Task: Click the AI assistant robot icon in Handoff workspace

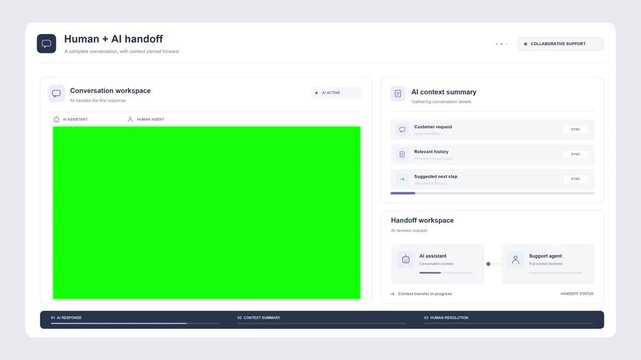Action: 406,259
